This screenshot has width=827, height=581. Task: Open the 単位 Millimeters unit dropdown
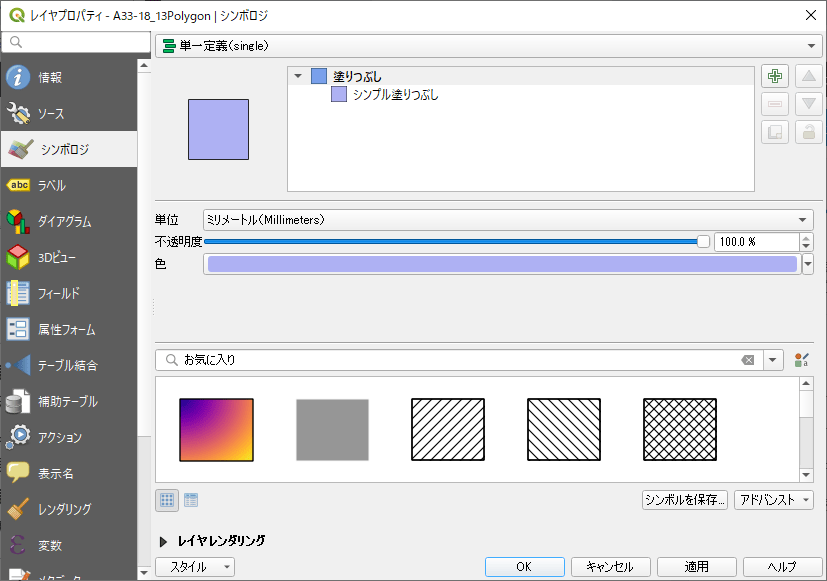tap(508, 219)
